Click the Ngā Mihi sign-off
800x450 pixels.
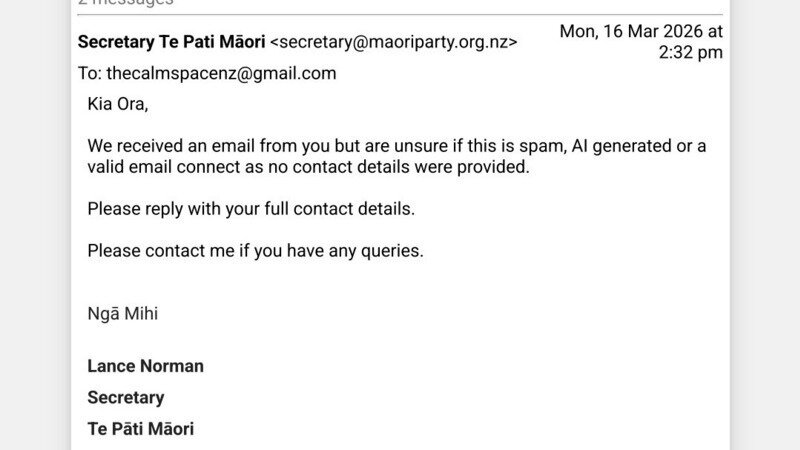point(122,314)
